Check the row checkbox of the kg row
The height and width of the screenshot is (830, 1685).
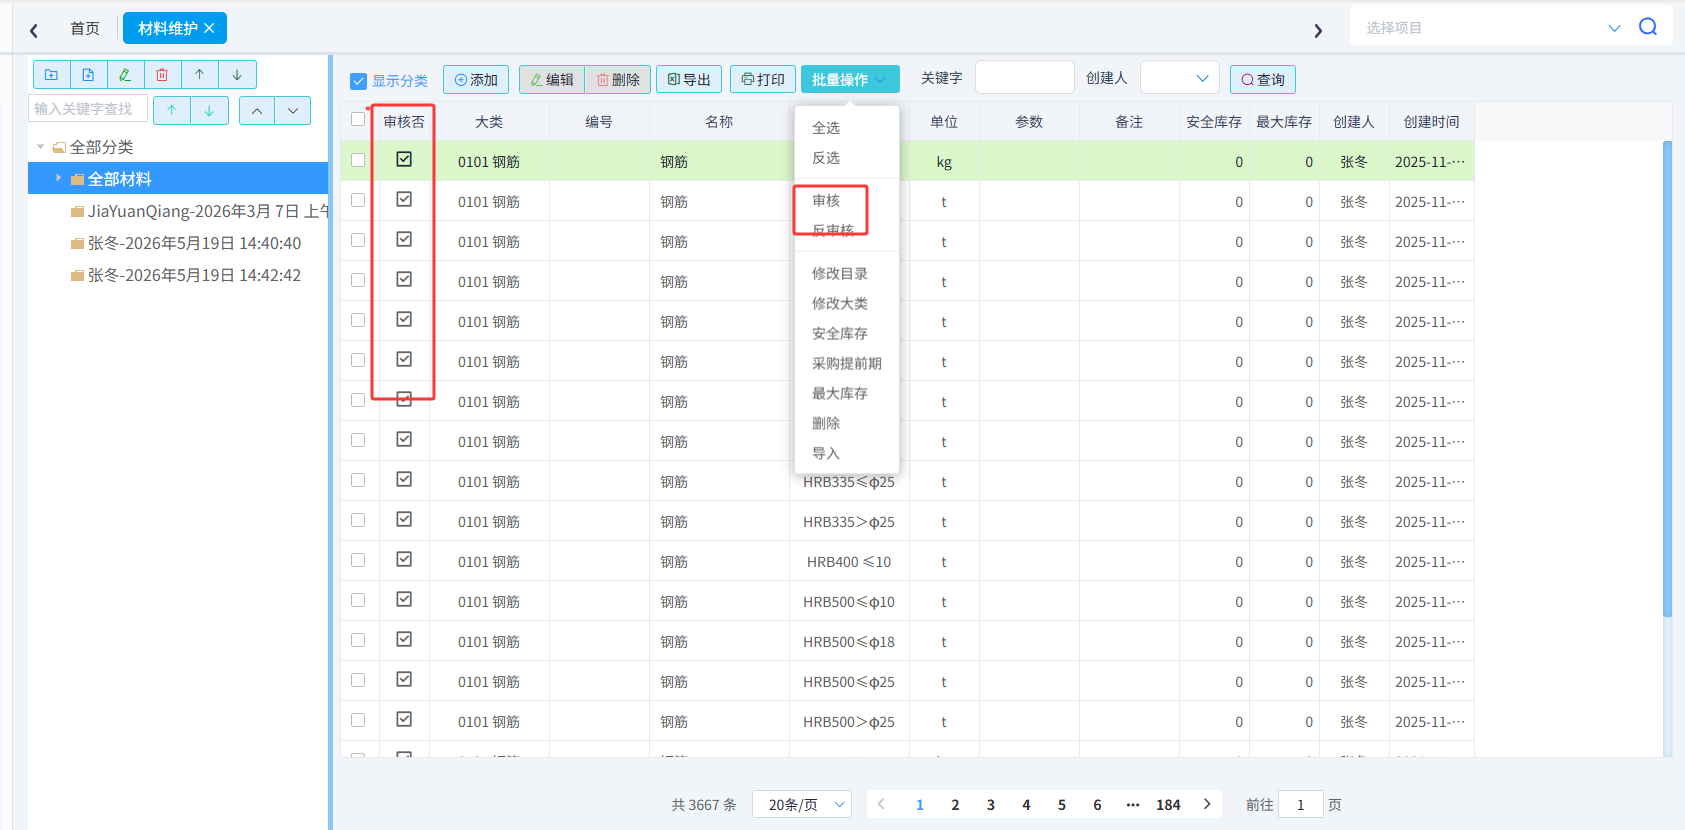[x=358, y=160]
